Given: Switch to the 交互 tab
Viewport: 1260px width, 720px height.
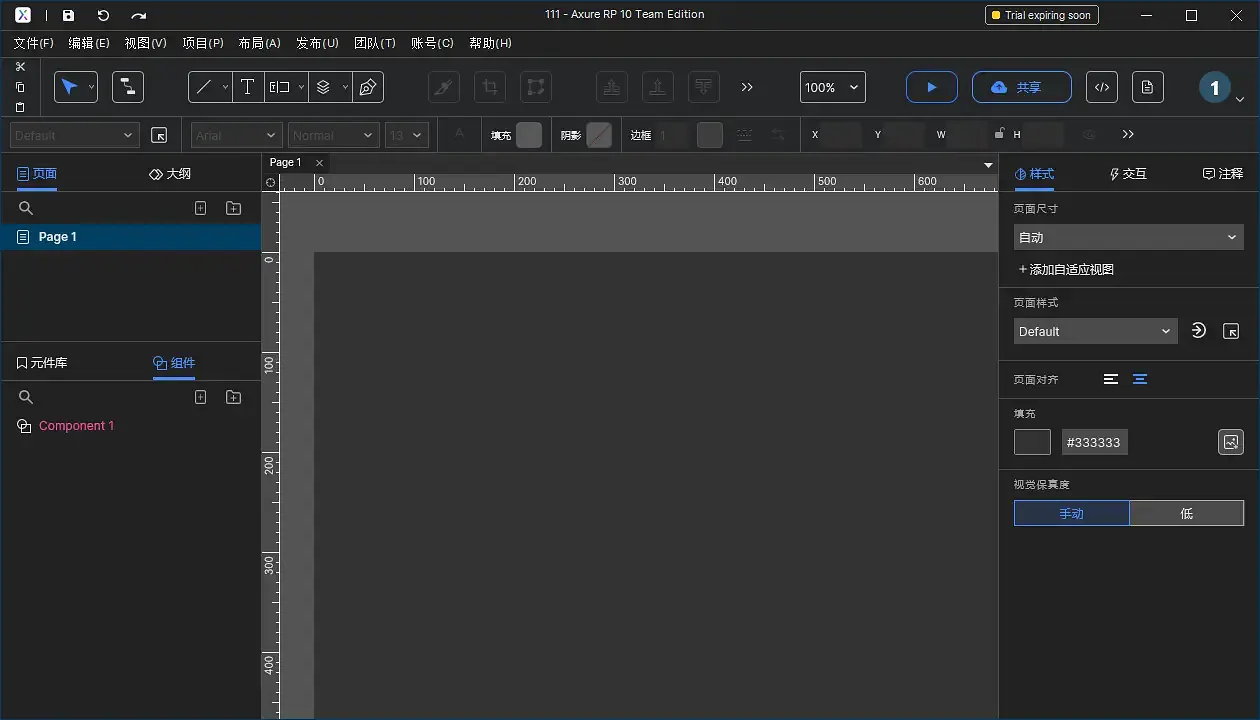Looking at the screenshot, I should (1128, 173).
